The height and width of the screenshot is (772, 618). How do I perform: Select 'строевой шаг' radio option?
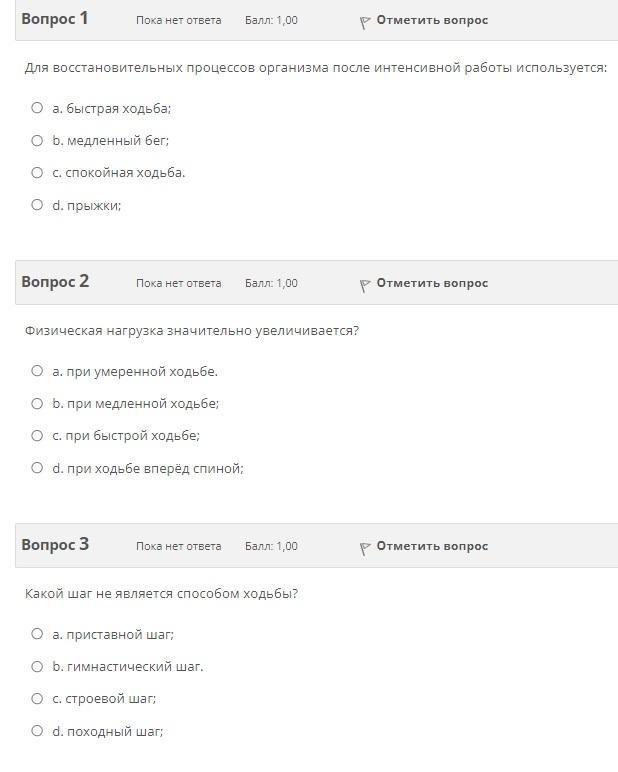tap(37, 698)
